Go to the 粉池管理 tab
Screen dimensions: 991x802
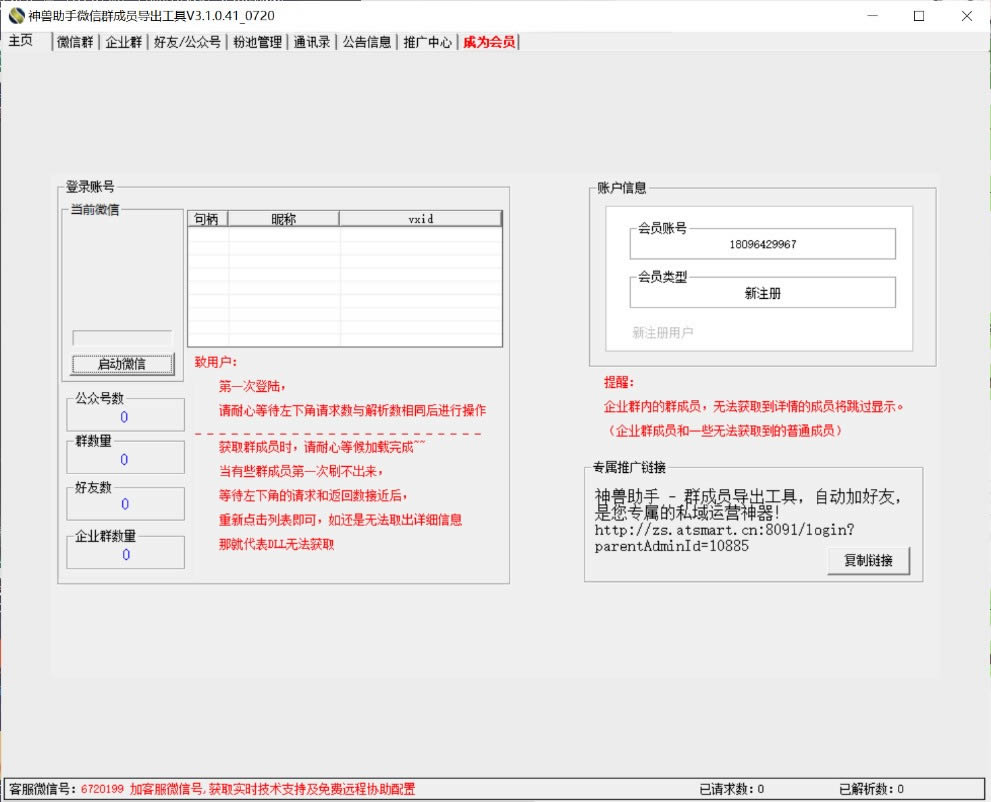click(x=257, y=42)
